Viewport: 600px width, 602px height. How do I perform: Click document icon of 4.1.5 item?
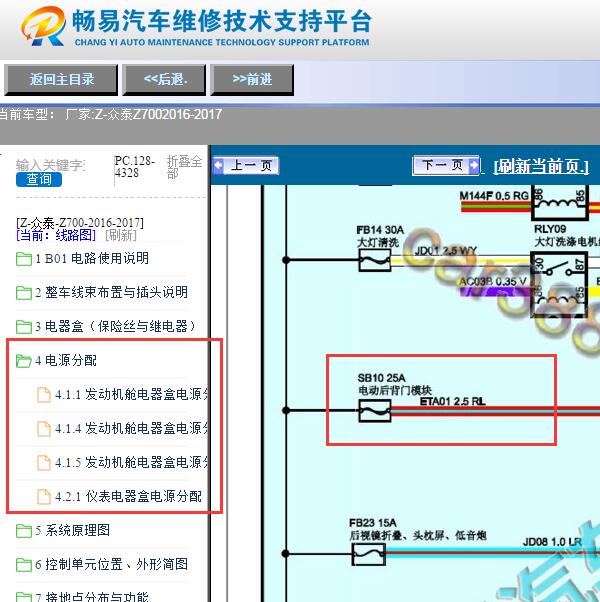pyautogui.click(x=44, y=463)
